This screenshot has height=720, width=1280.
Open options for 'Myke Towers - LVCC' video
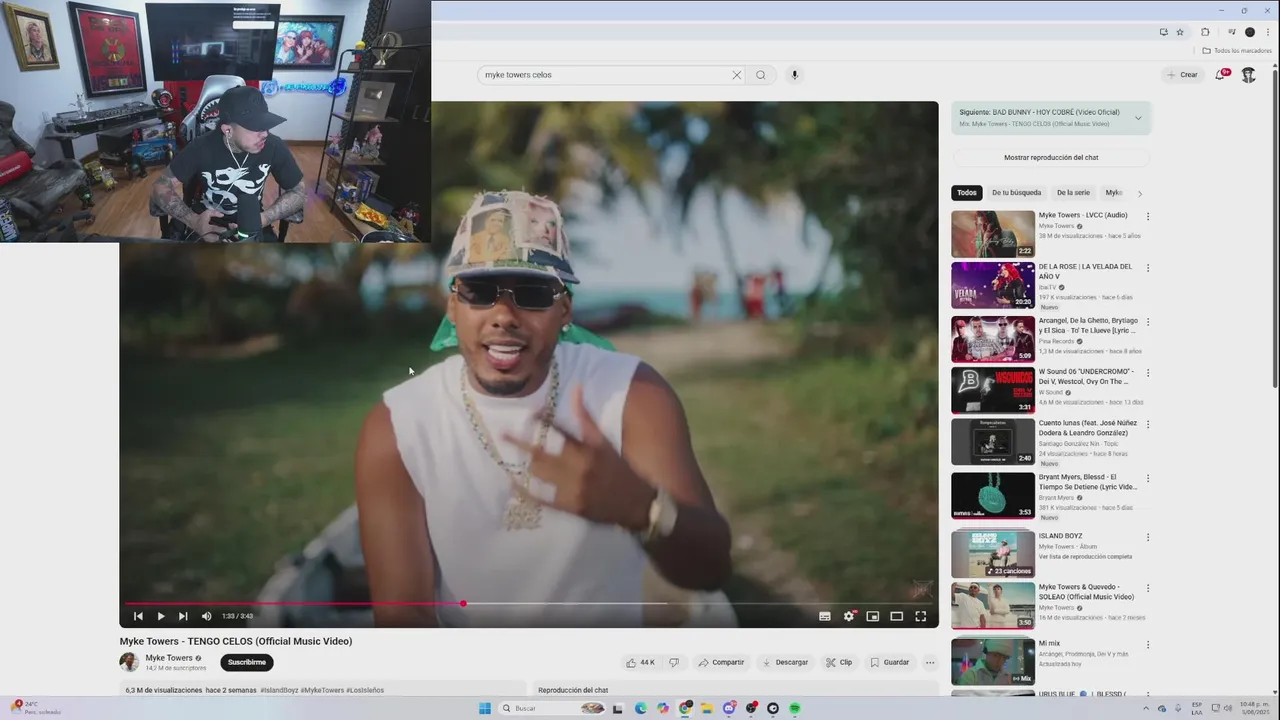[x=1148, y=216]
